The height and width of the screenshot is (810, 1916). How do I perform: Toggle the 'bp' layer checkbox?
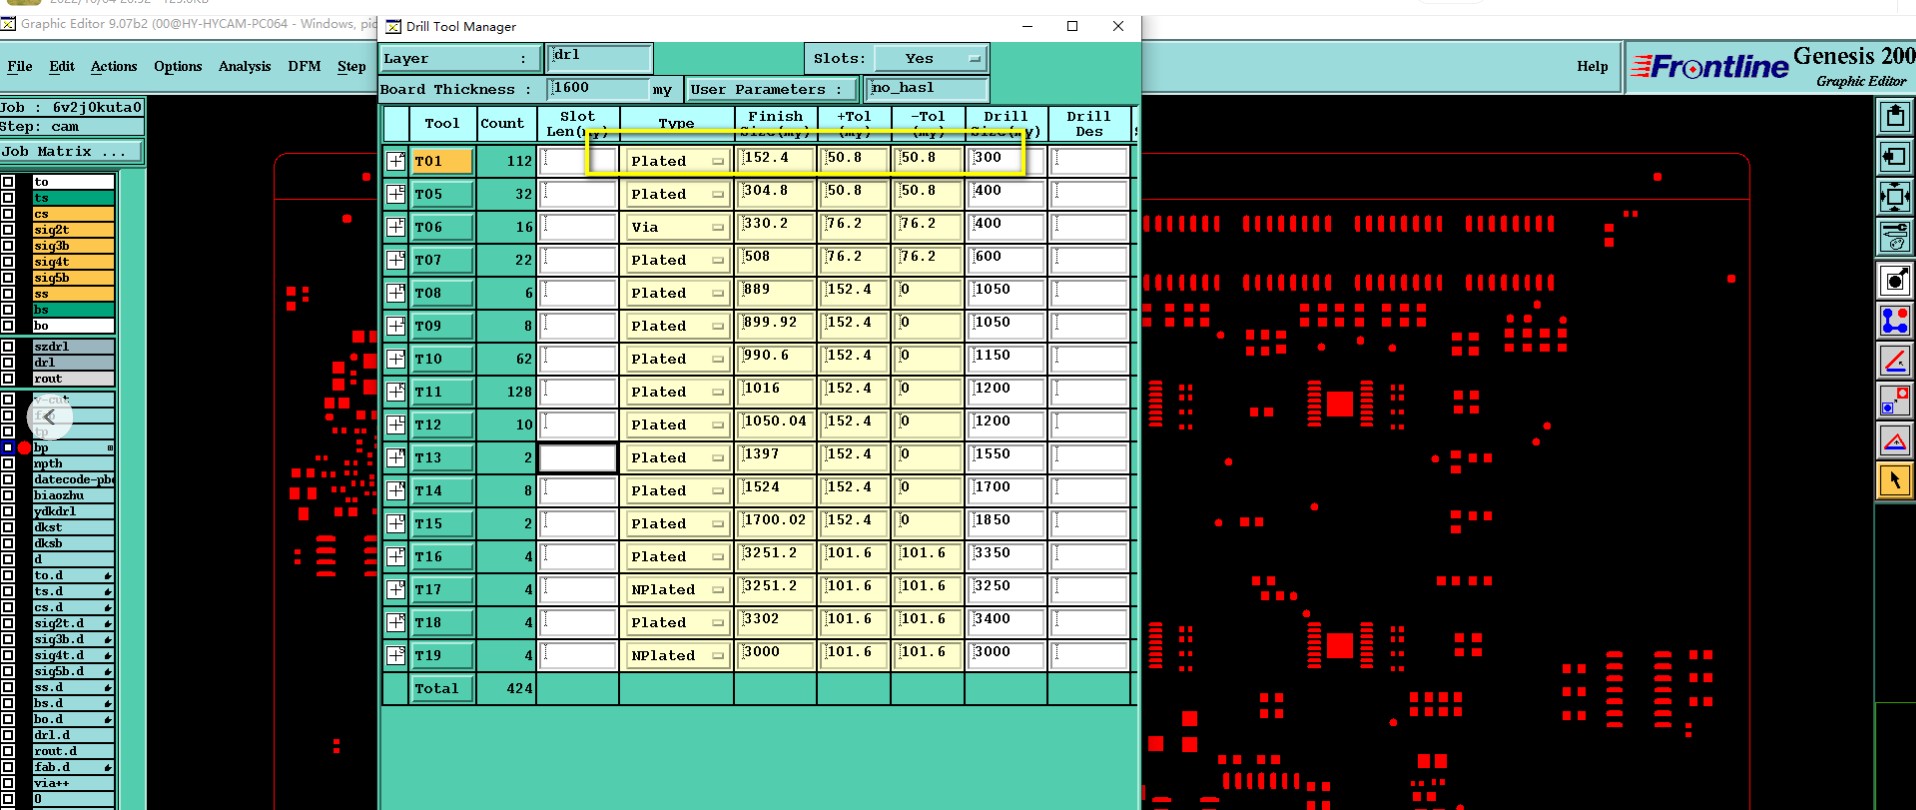[x=8, y=448]
